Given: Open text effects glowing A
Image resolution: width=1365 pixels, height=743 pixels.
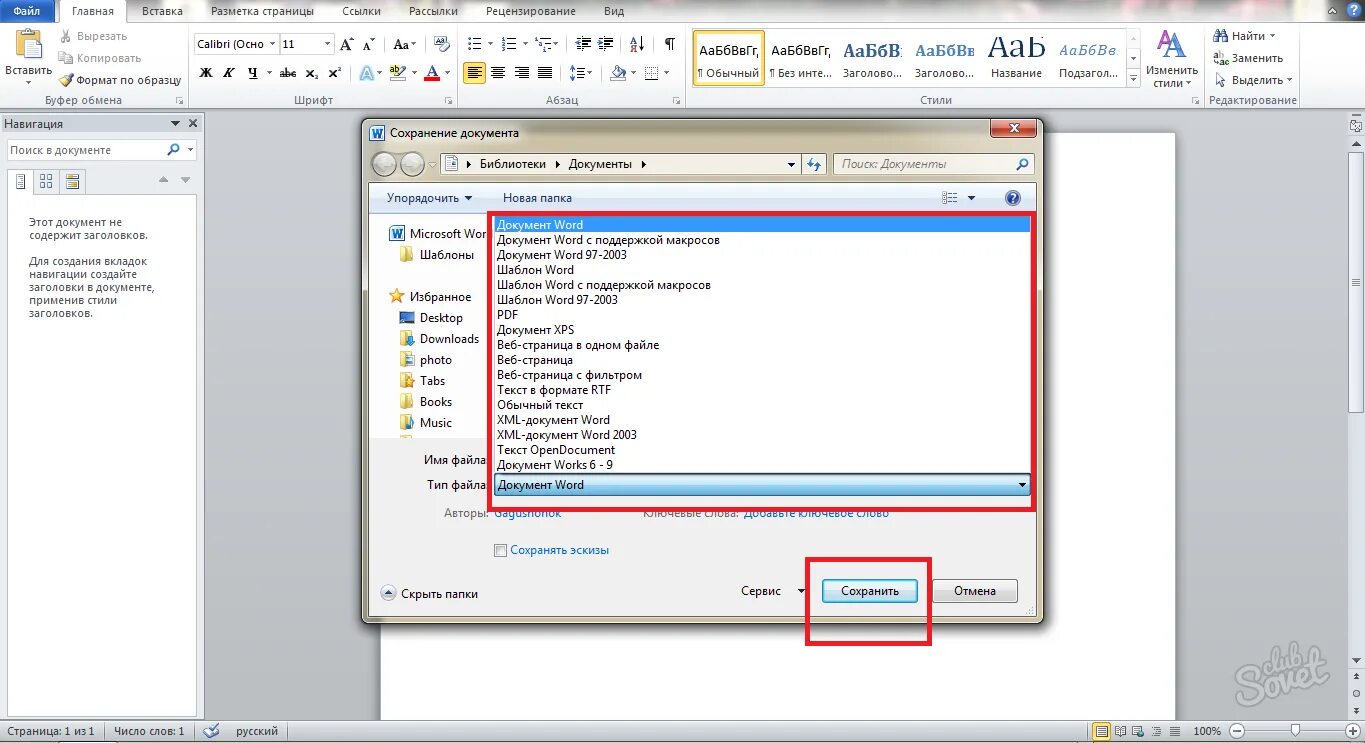Looking at the screenshot, I should pyautogui.click(x=366, y=73).
